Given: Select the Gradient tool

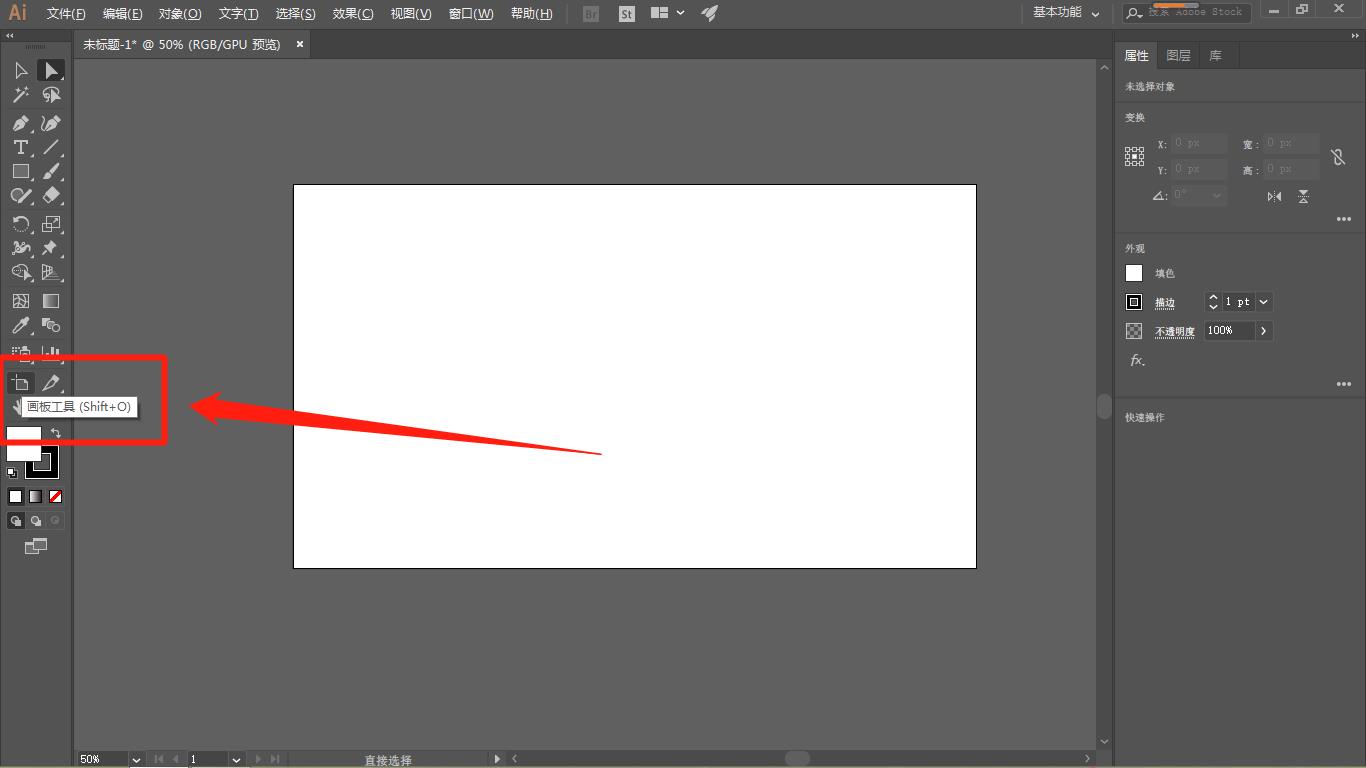Looking at the screenshot, I should (x=51, y=301).
